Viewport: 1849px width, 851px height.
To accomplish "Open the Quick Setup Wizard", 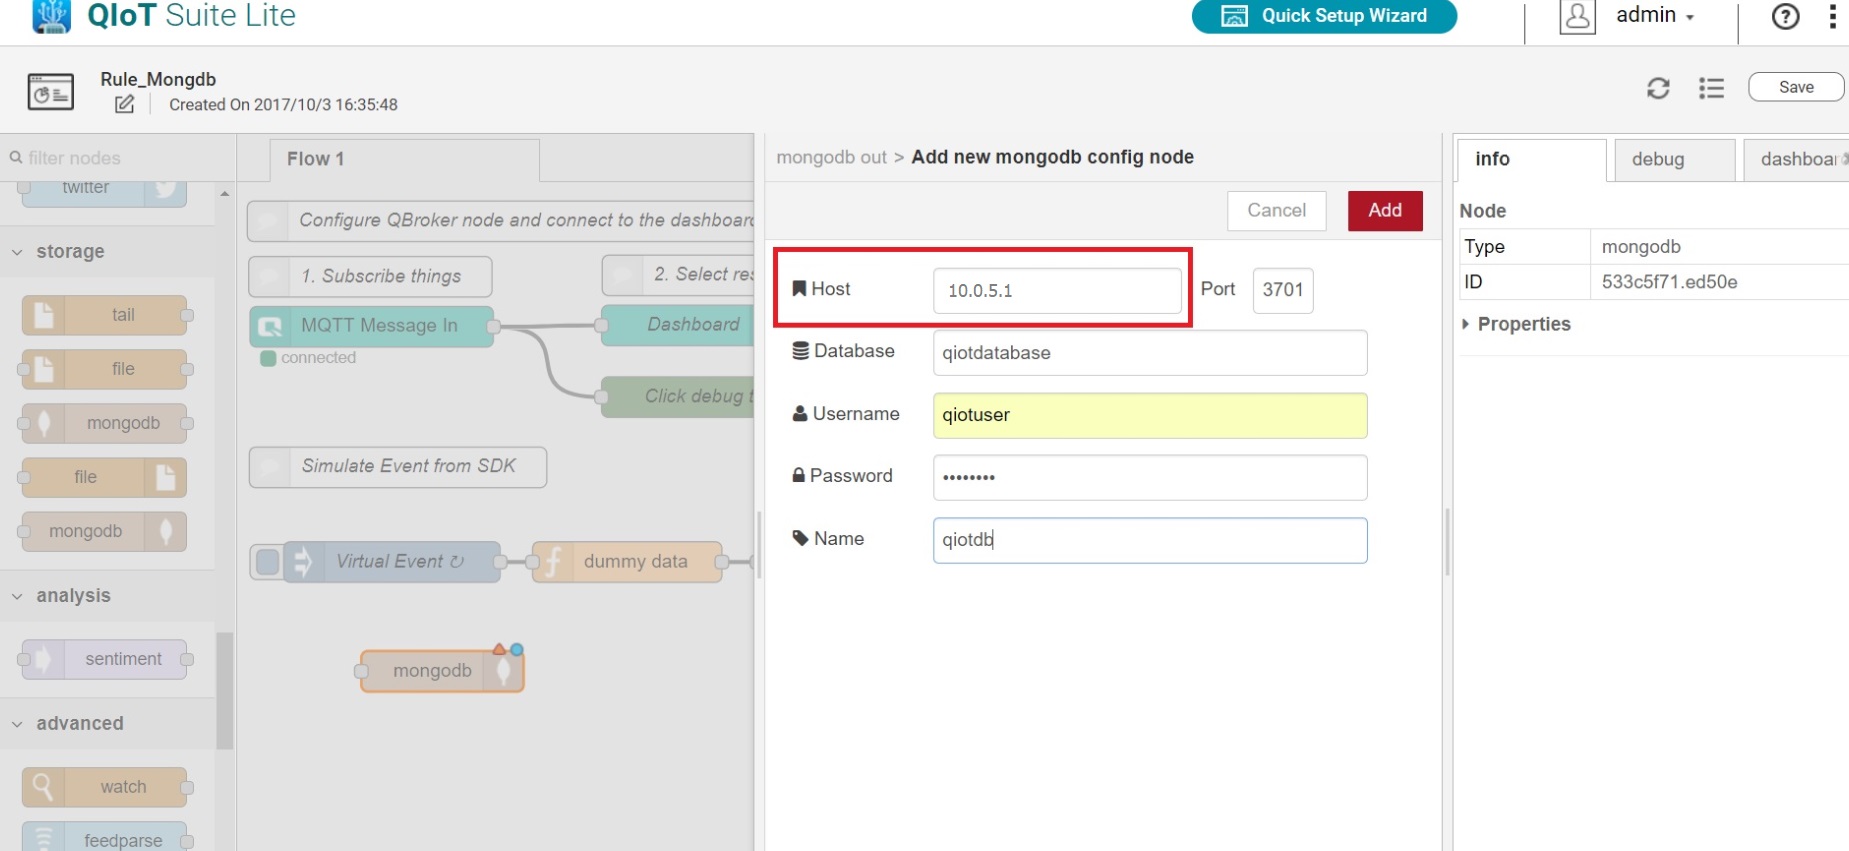I will (1324, 16).
